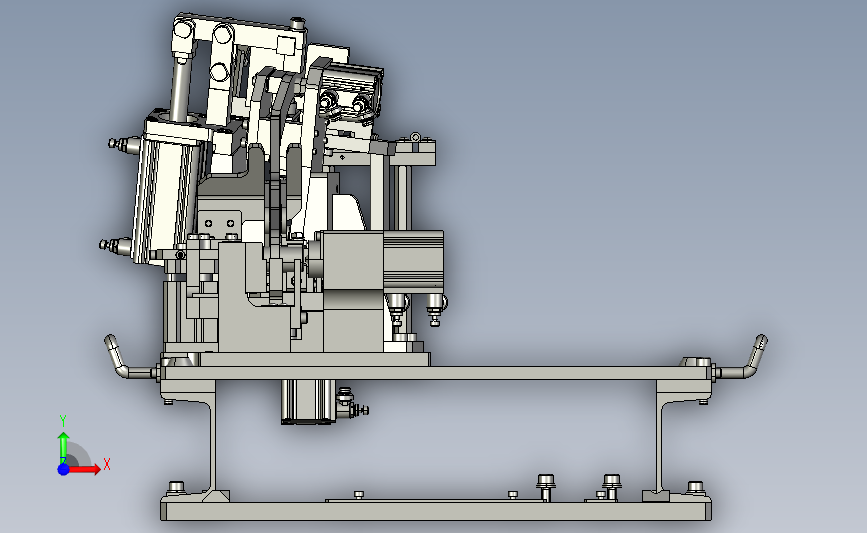
Task: Select the left vertical support leg
Action: tap(213, 440)
